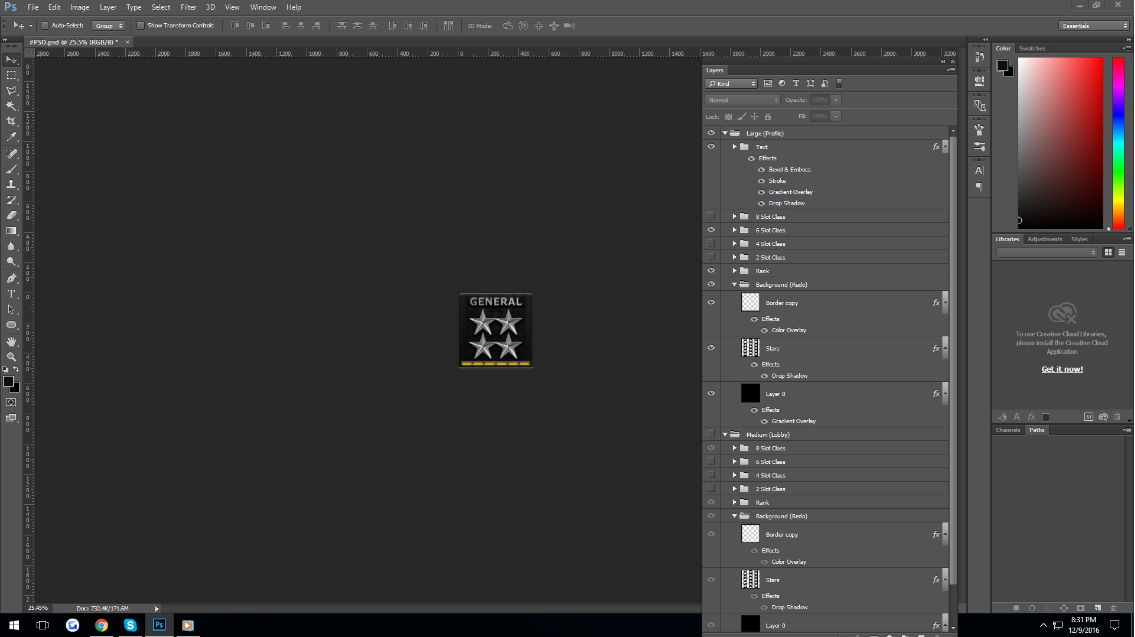Collapse first Background (Redo) group
This screenshot has width=1135, height=637.
[734, 284]
